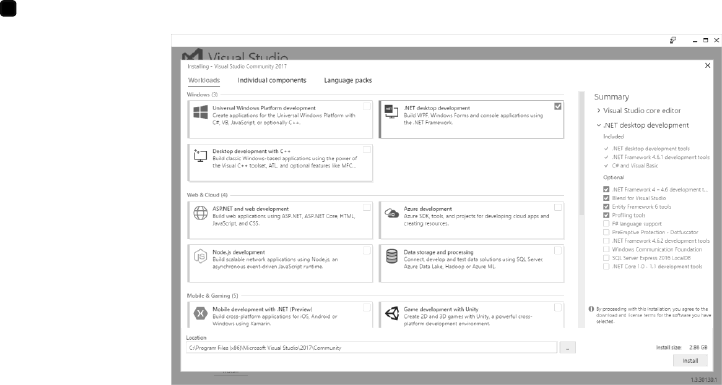Screen dimensions: 722x385
Task: Click the Unity game development icon
Action: [x=391, y=313]
